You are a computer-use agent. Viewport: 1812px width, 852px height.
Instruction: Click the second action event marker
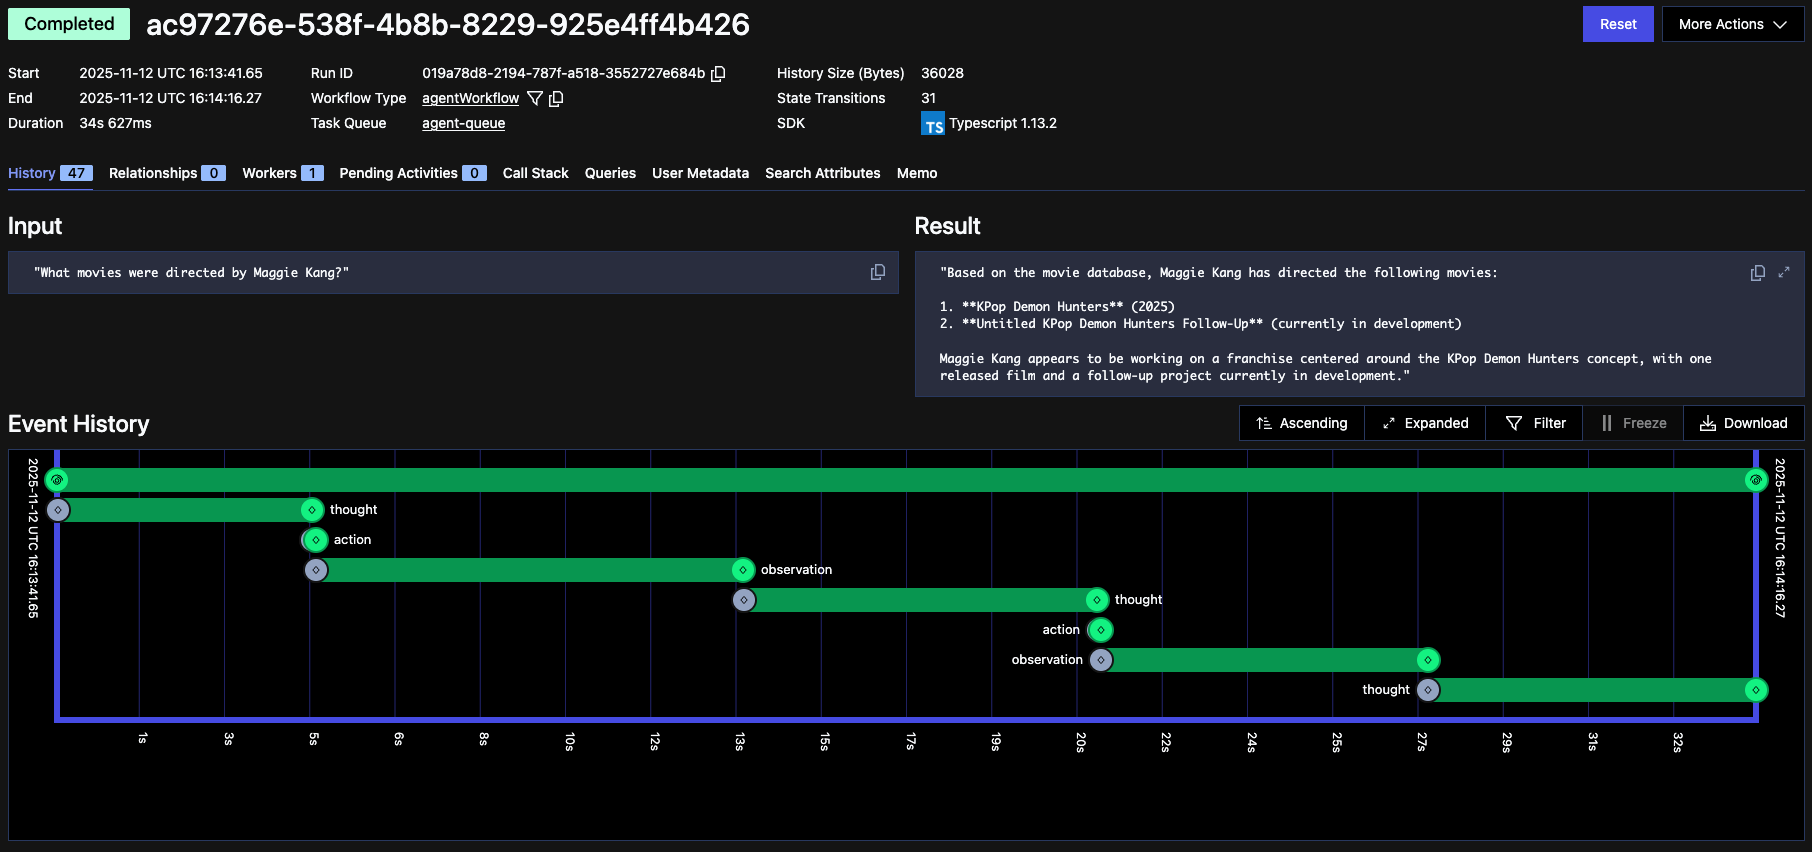click(x=1101, y=630)
